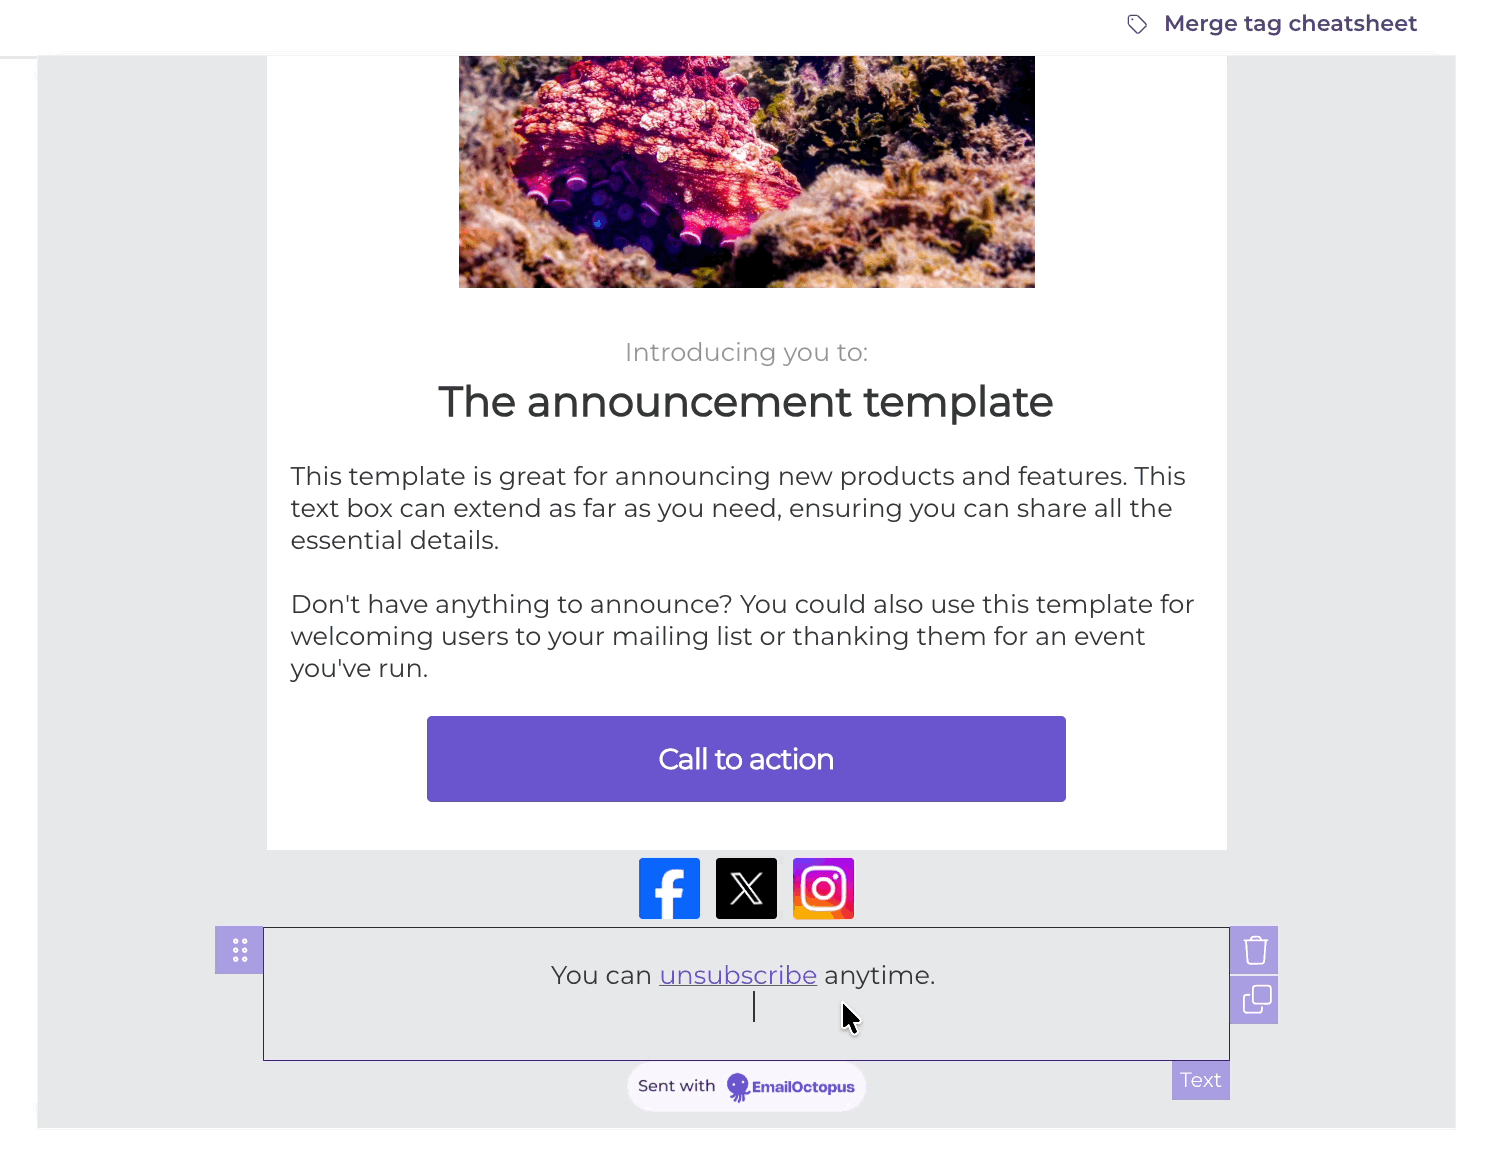The height and width of the screenshot is (1176, 1502).
Task: Click the Introducing you to subtitle
Action: pos(746,352)
